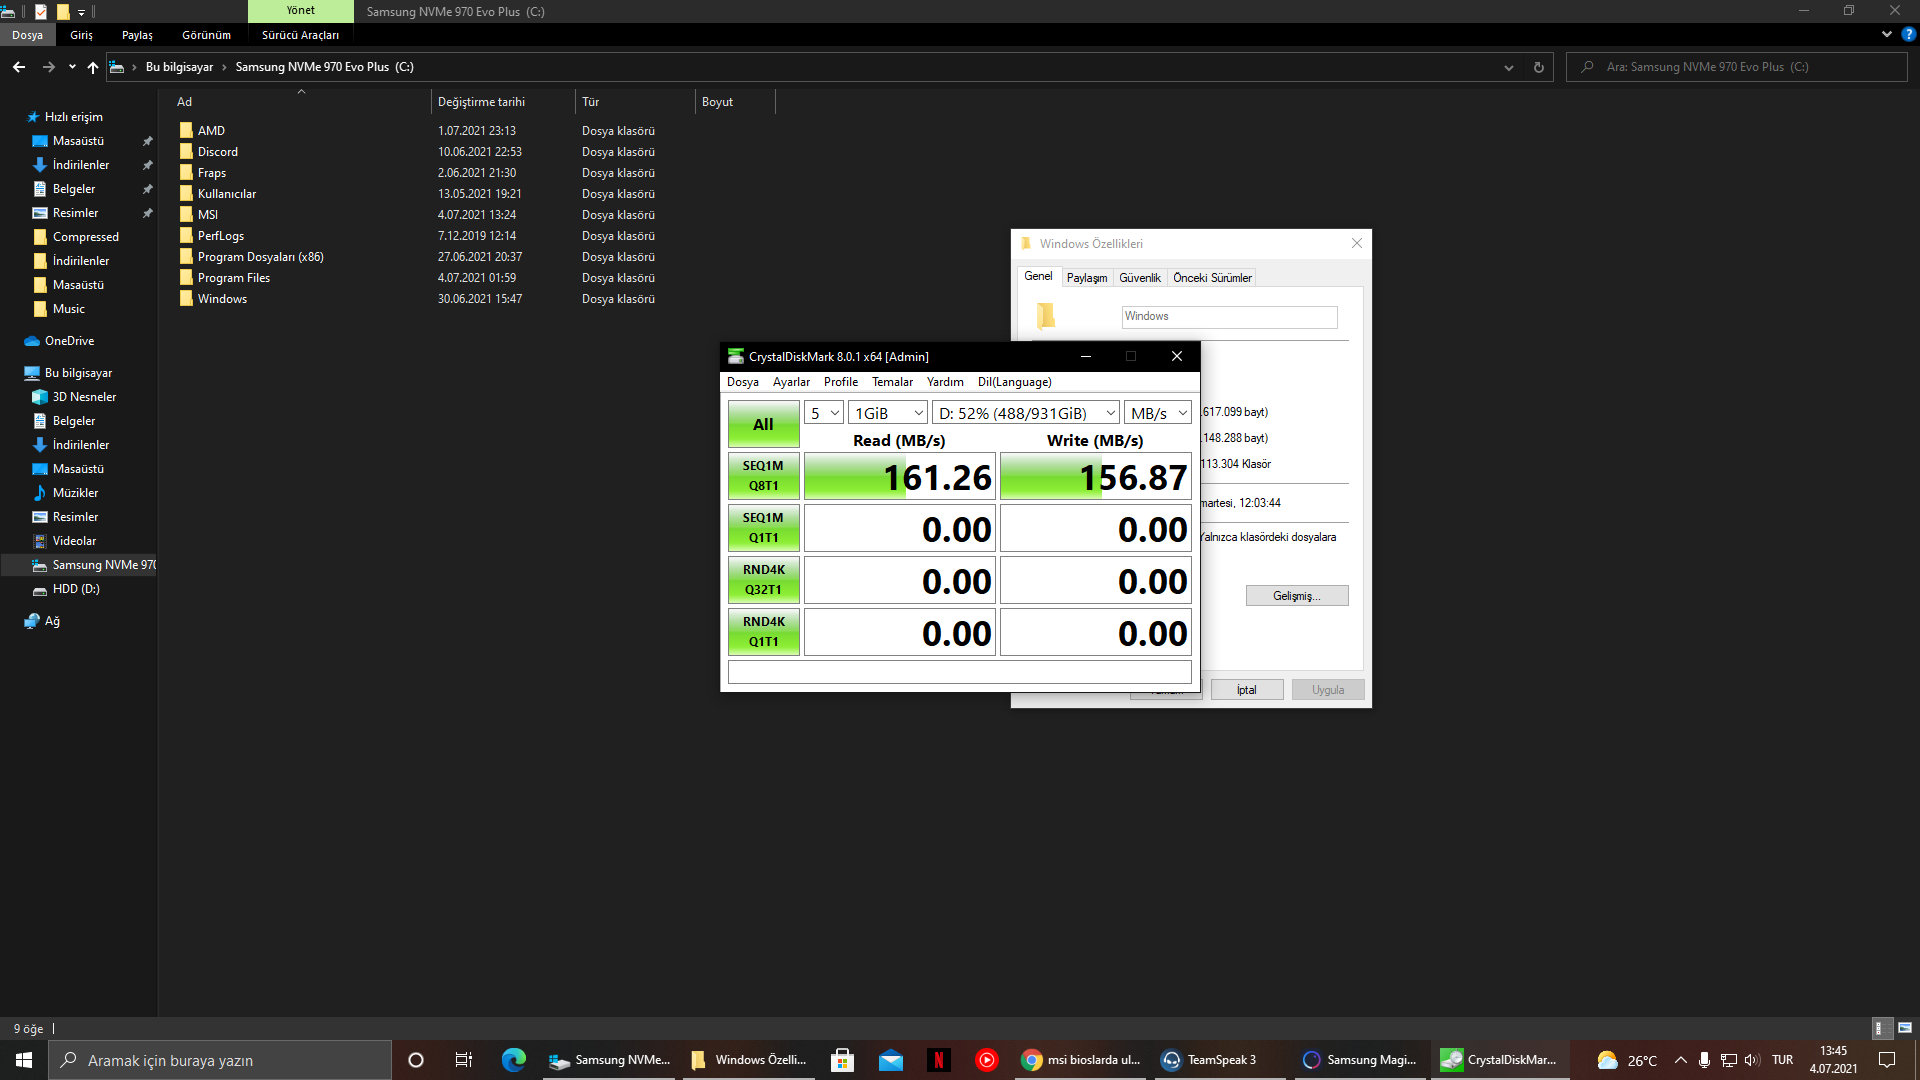Run the SEQ1M Q1T1 test
This screenshot has width=1920, height=1080.
(x=763, y=528)
